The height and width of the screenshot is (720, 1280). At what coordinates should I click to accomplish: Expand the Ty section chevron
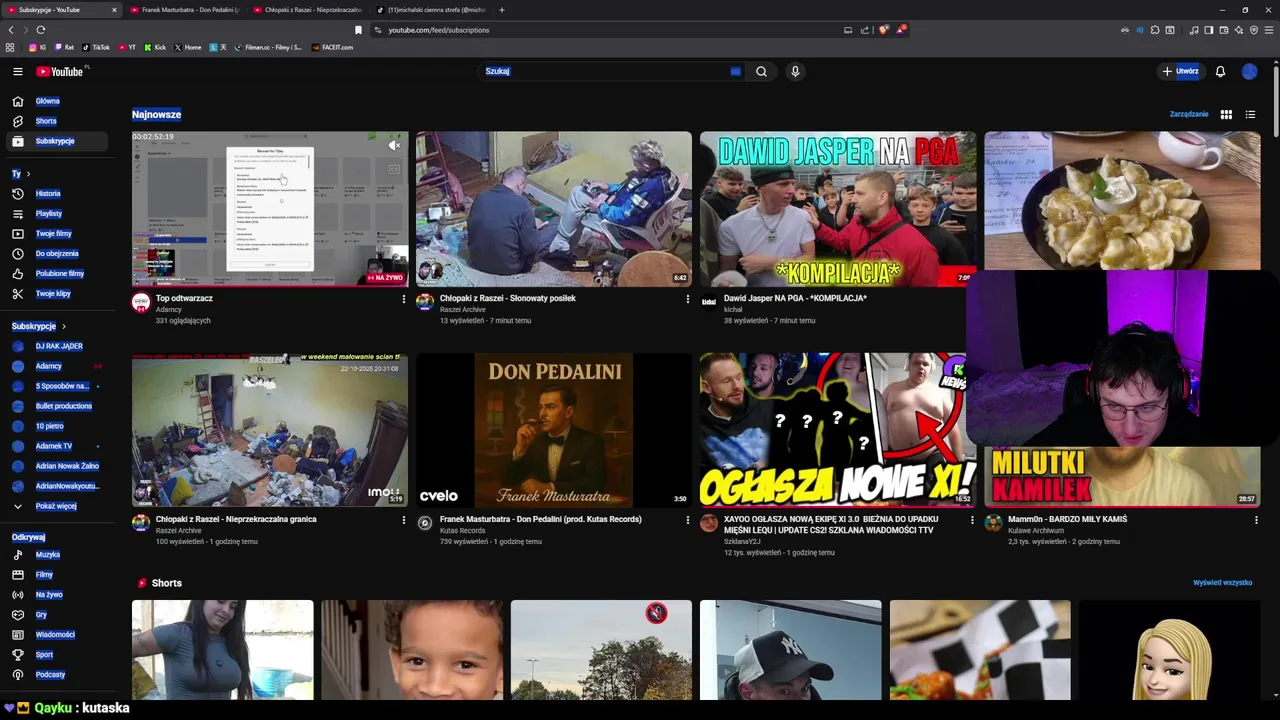tap(28, 174)
